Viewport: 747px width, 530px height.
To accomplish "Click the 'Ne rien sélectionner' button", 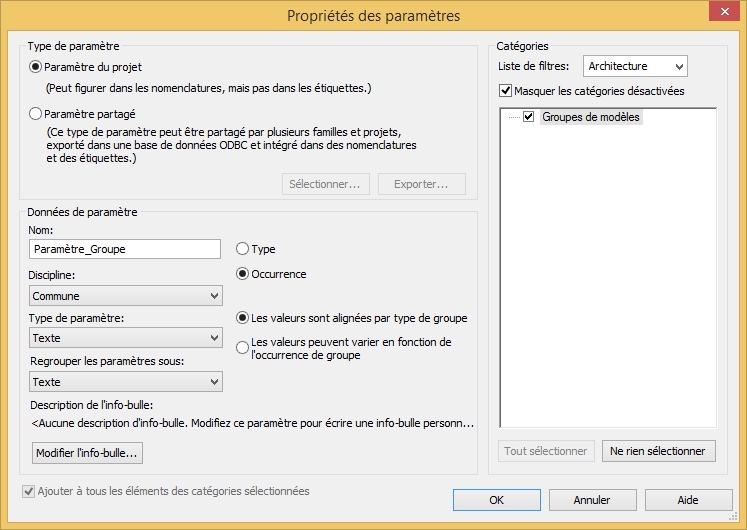I will click(x=659, y=451).
